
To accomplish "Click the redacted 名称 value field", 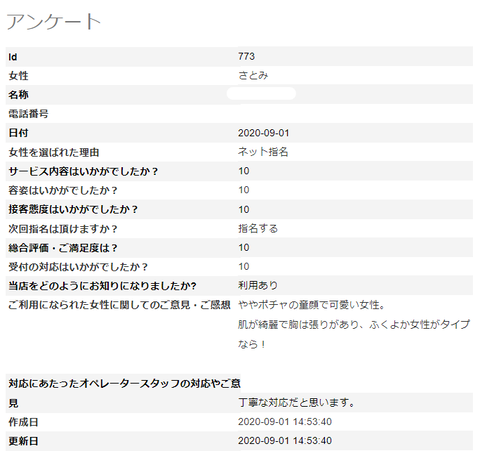I will coord(261,94).
